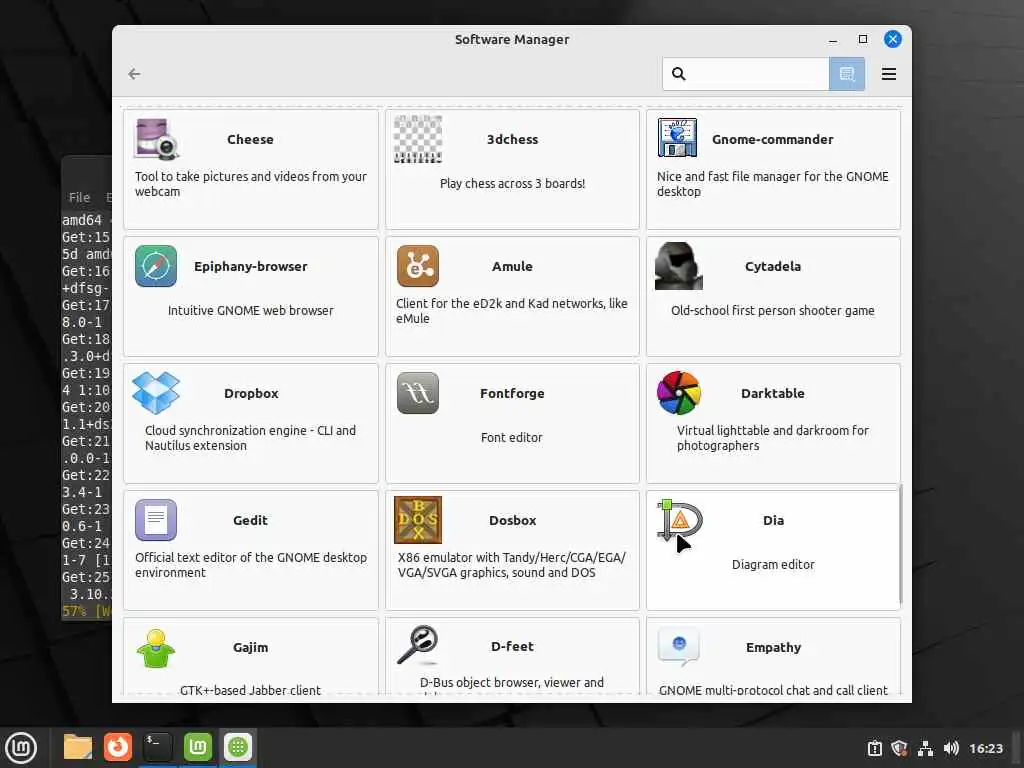Open the Cheese webcam app icon
This screenshot has height=768, width=1024.
157,139
